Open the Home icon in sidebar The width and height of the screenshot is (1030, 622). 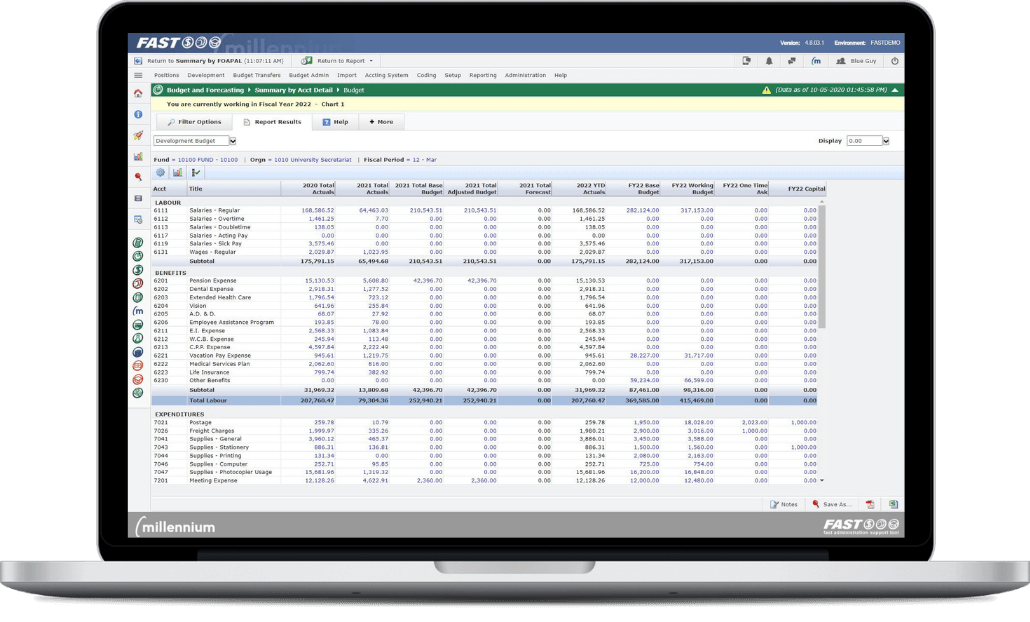[138, 94]
